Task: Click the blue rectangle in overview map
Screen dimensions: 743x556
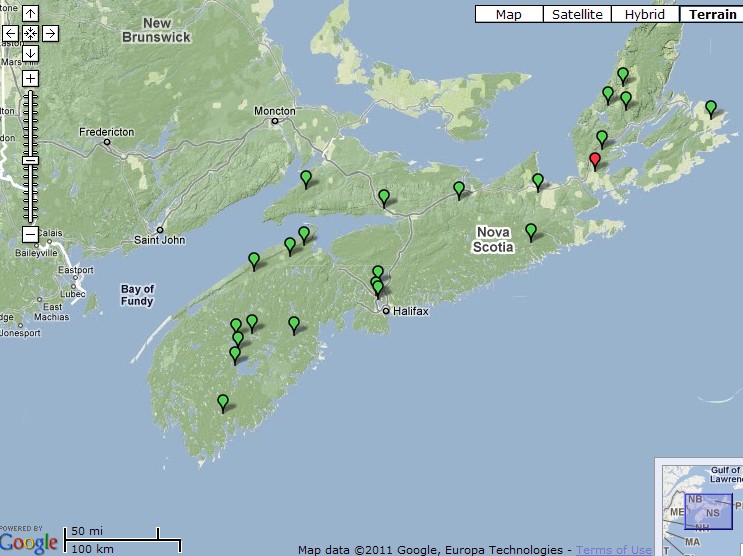Action: pyautogui.click(x=708, y=509)
